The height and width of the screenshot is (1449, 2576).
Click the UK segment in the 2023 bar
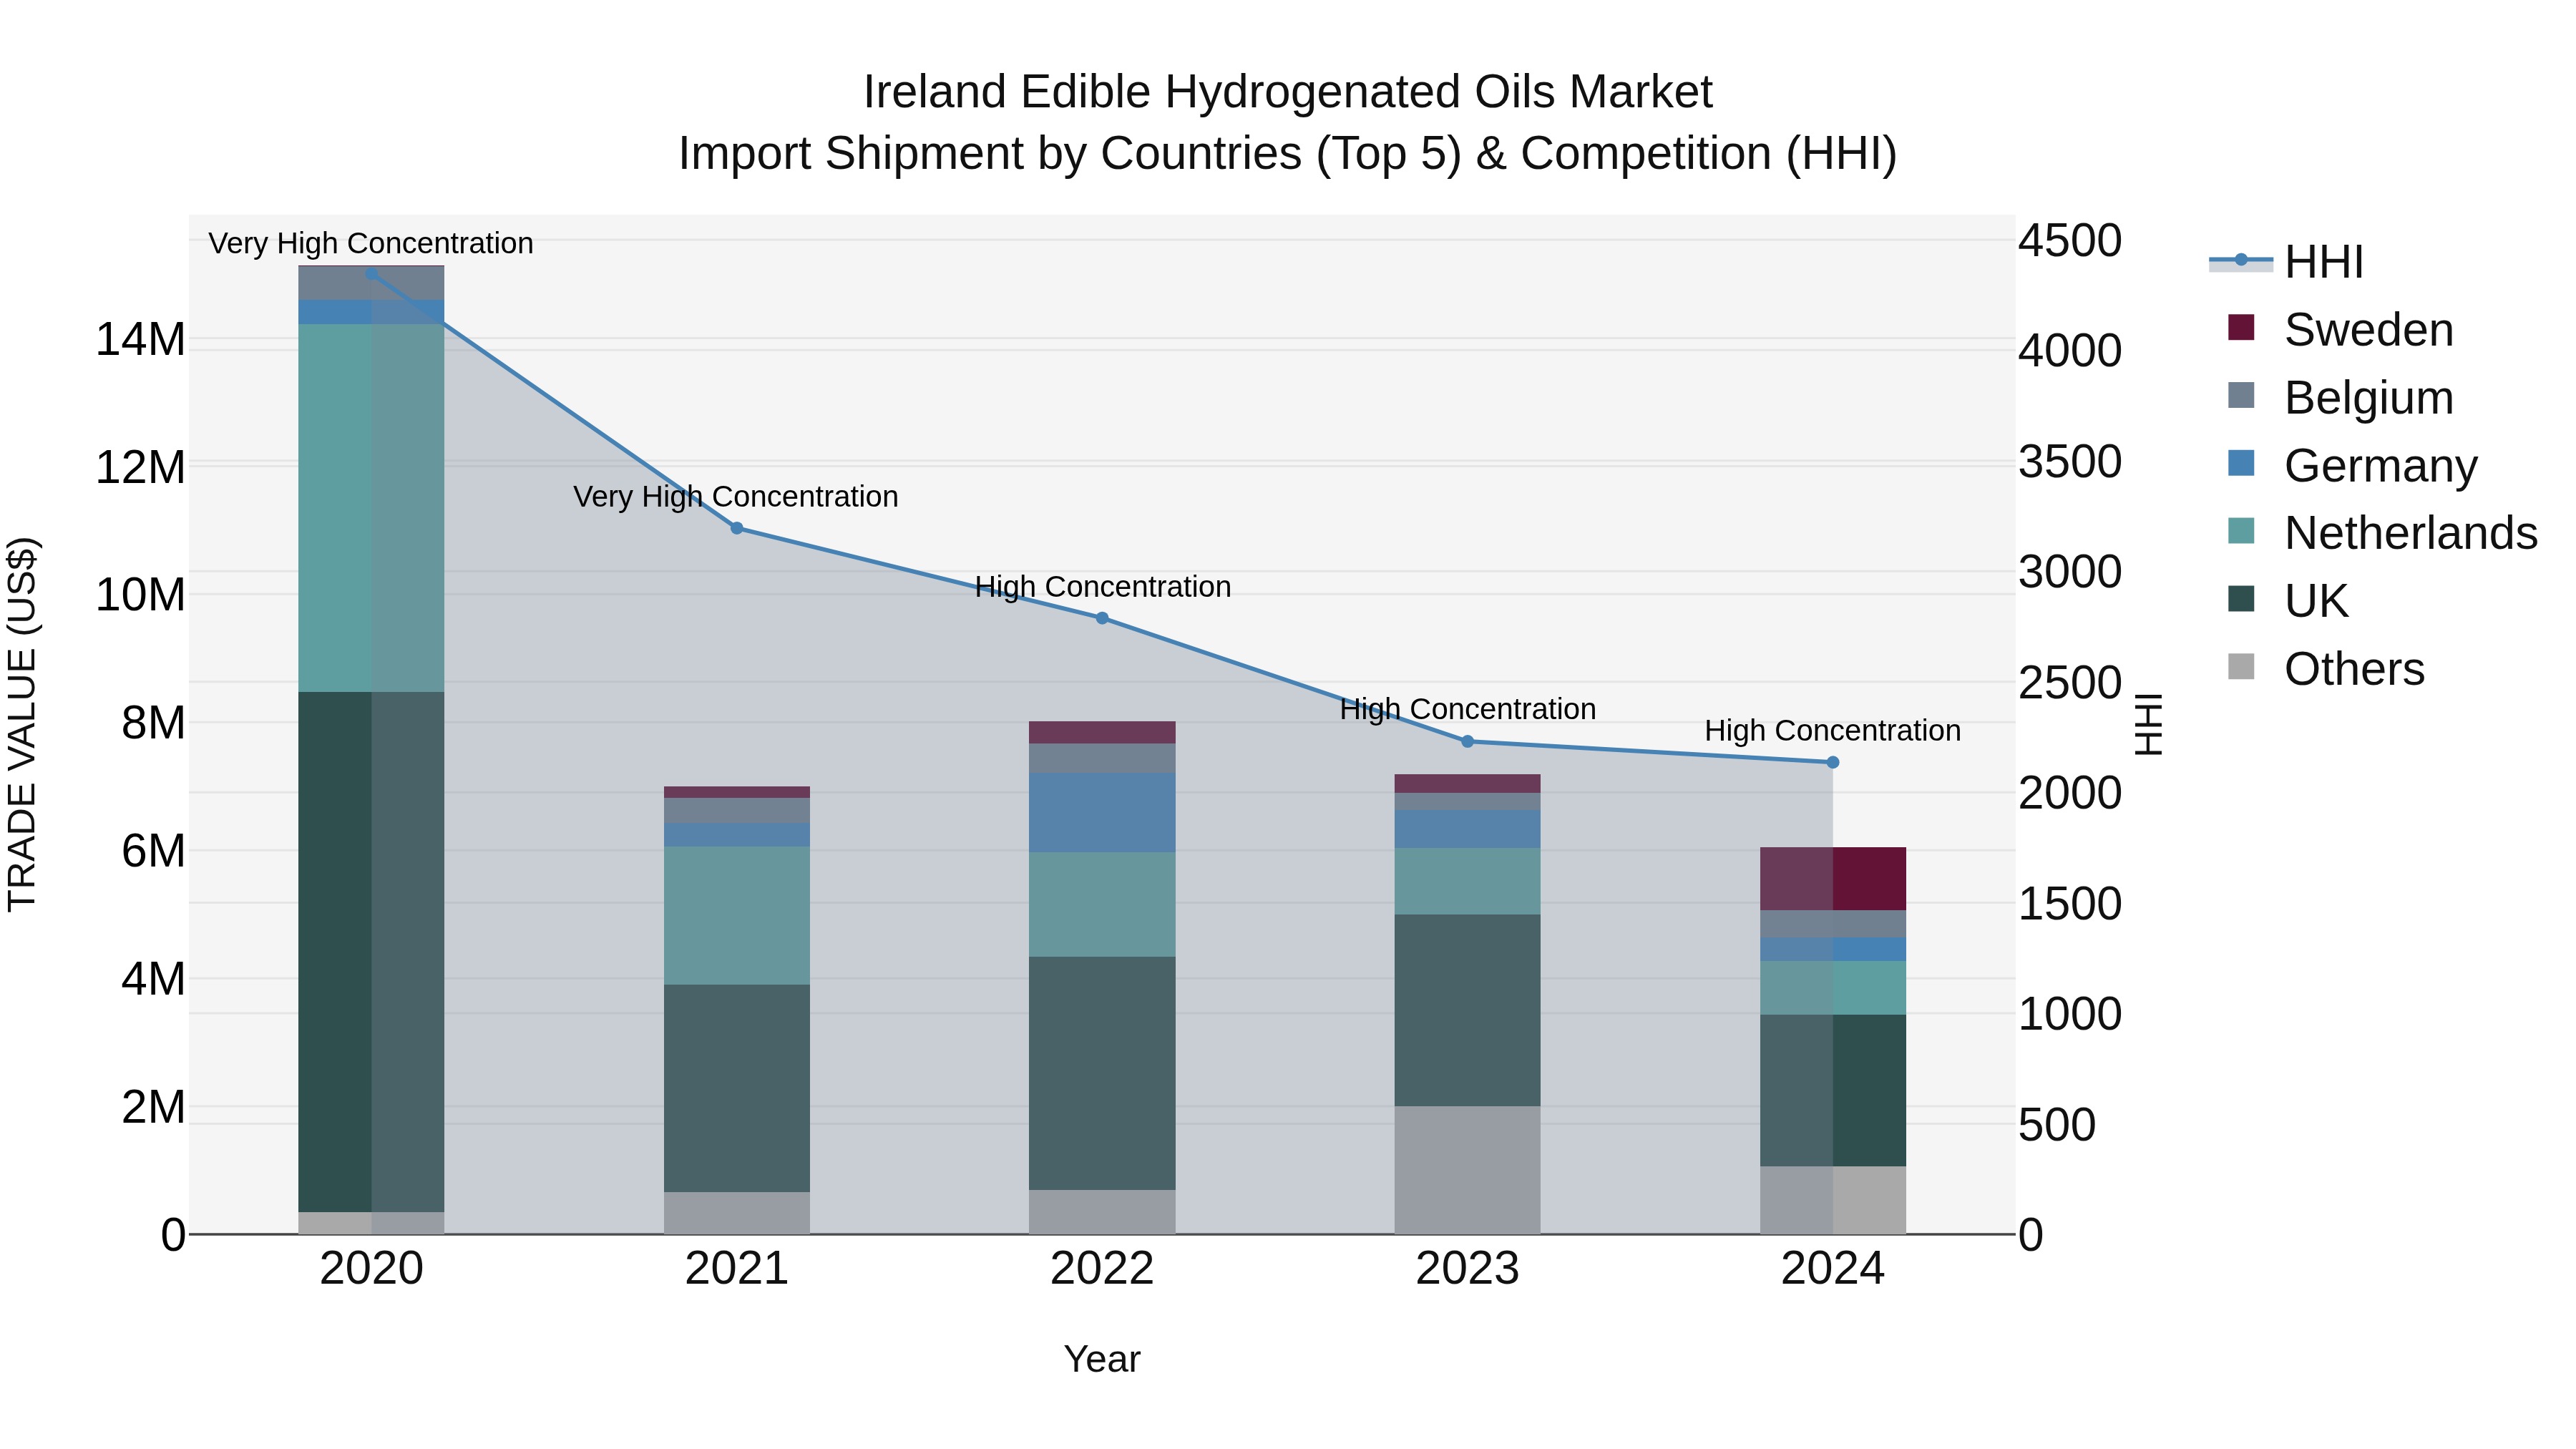[1468, 1010]
